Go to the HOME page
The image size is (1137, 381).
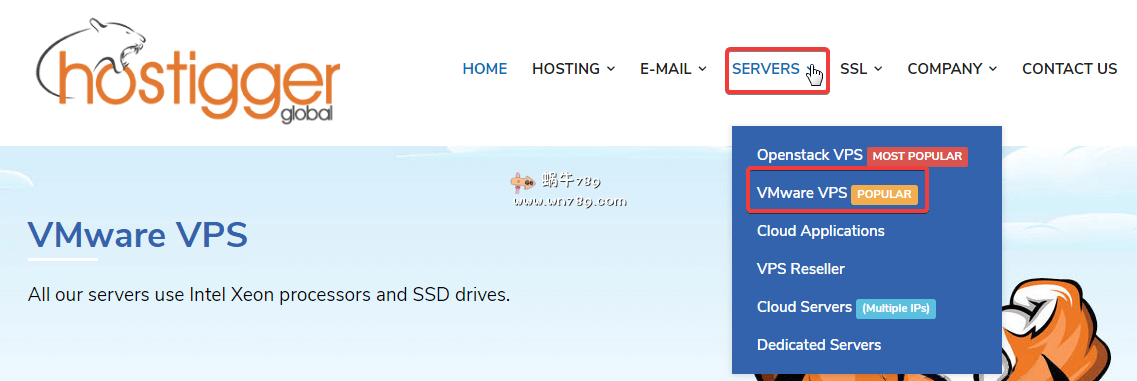click(484, 69)
